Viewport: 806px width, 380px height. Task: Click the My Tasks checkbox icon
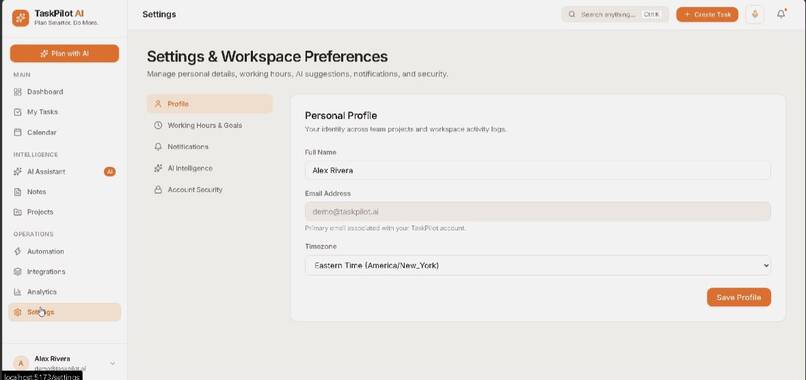pyautogui.click(x=17, y=112)
